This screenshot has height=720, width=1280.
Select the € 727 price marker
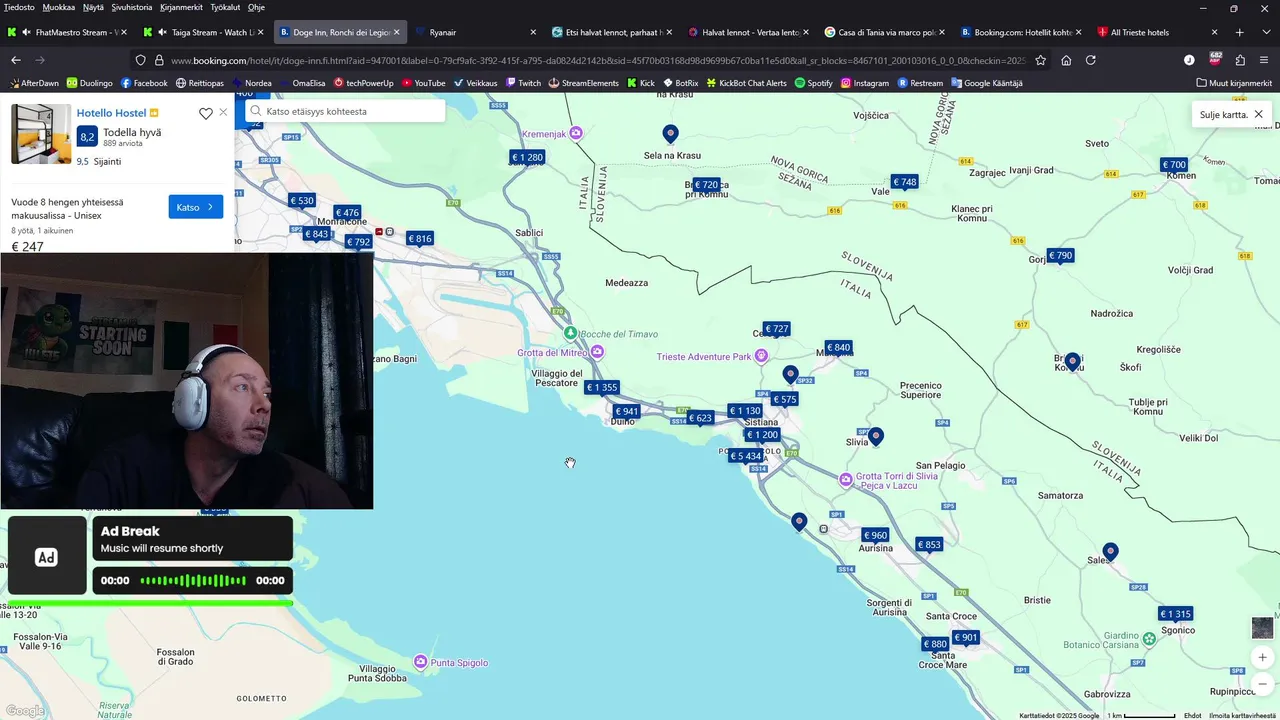coord(777,329)
